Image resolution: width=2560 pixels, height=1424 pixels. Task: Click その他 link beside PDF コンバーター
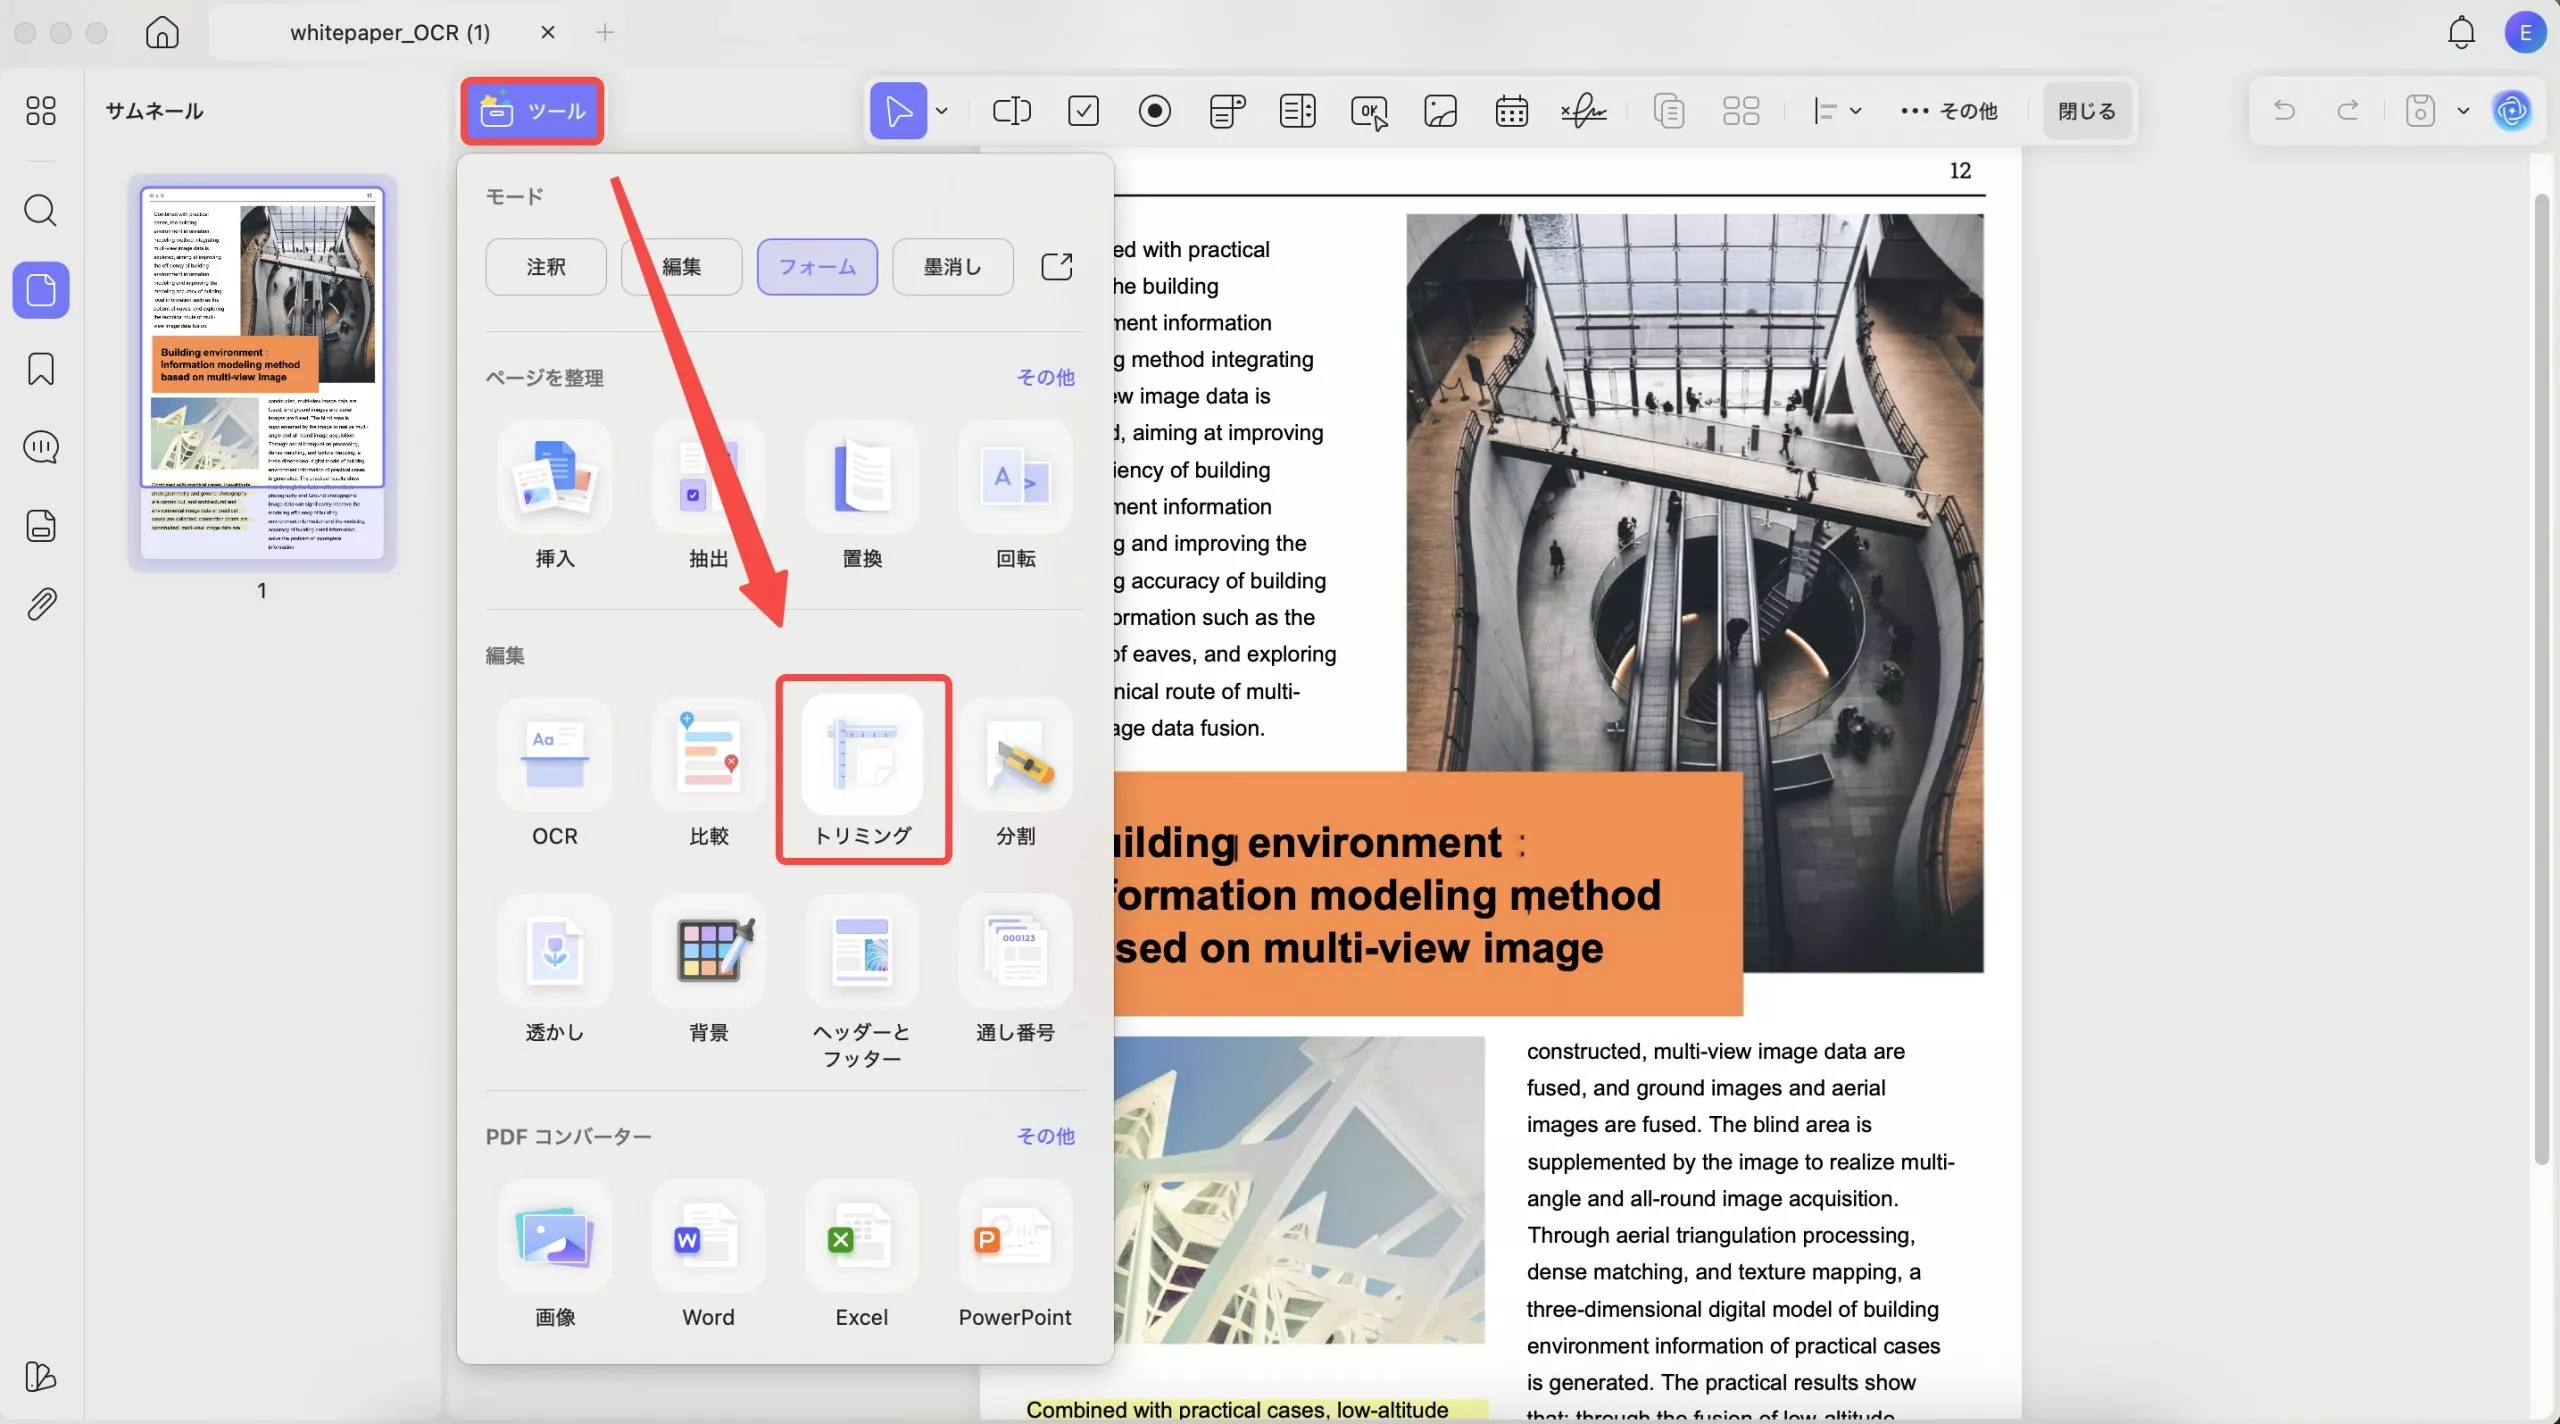point(1045,1136)
